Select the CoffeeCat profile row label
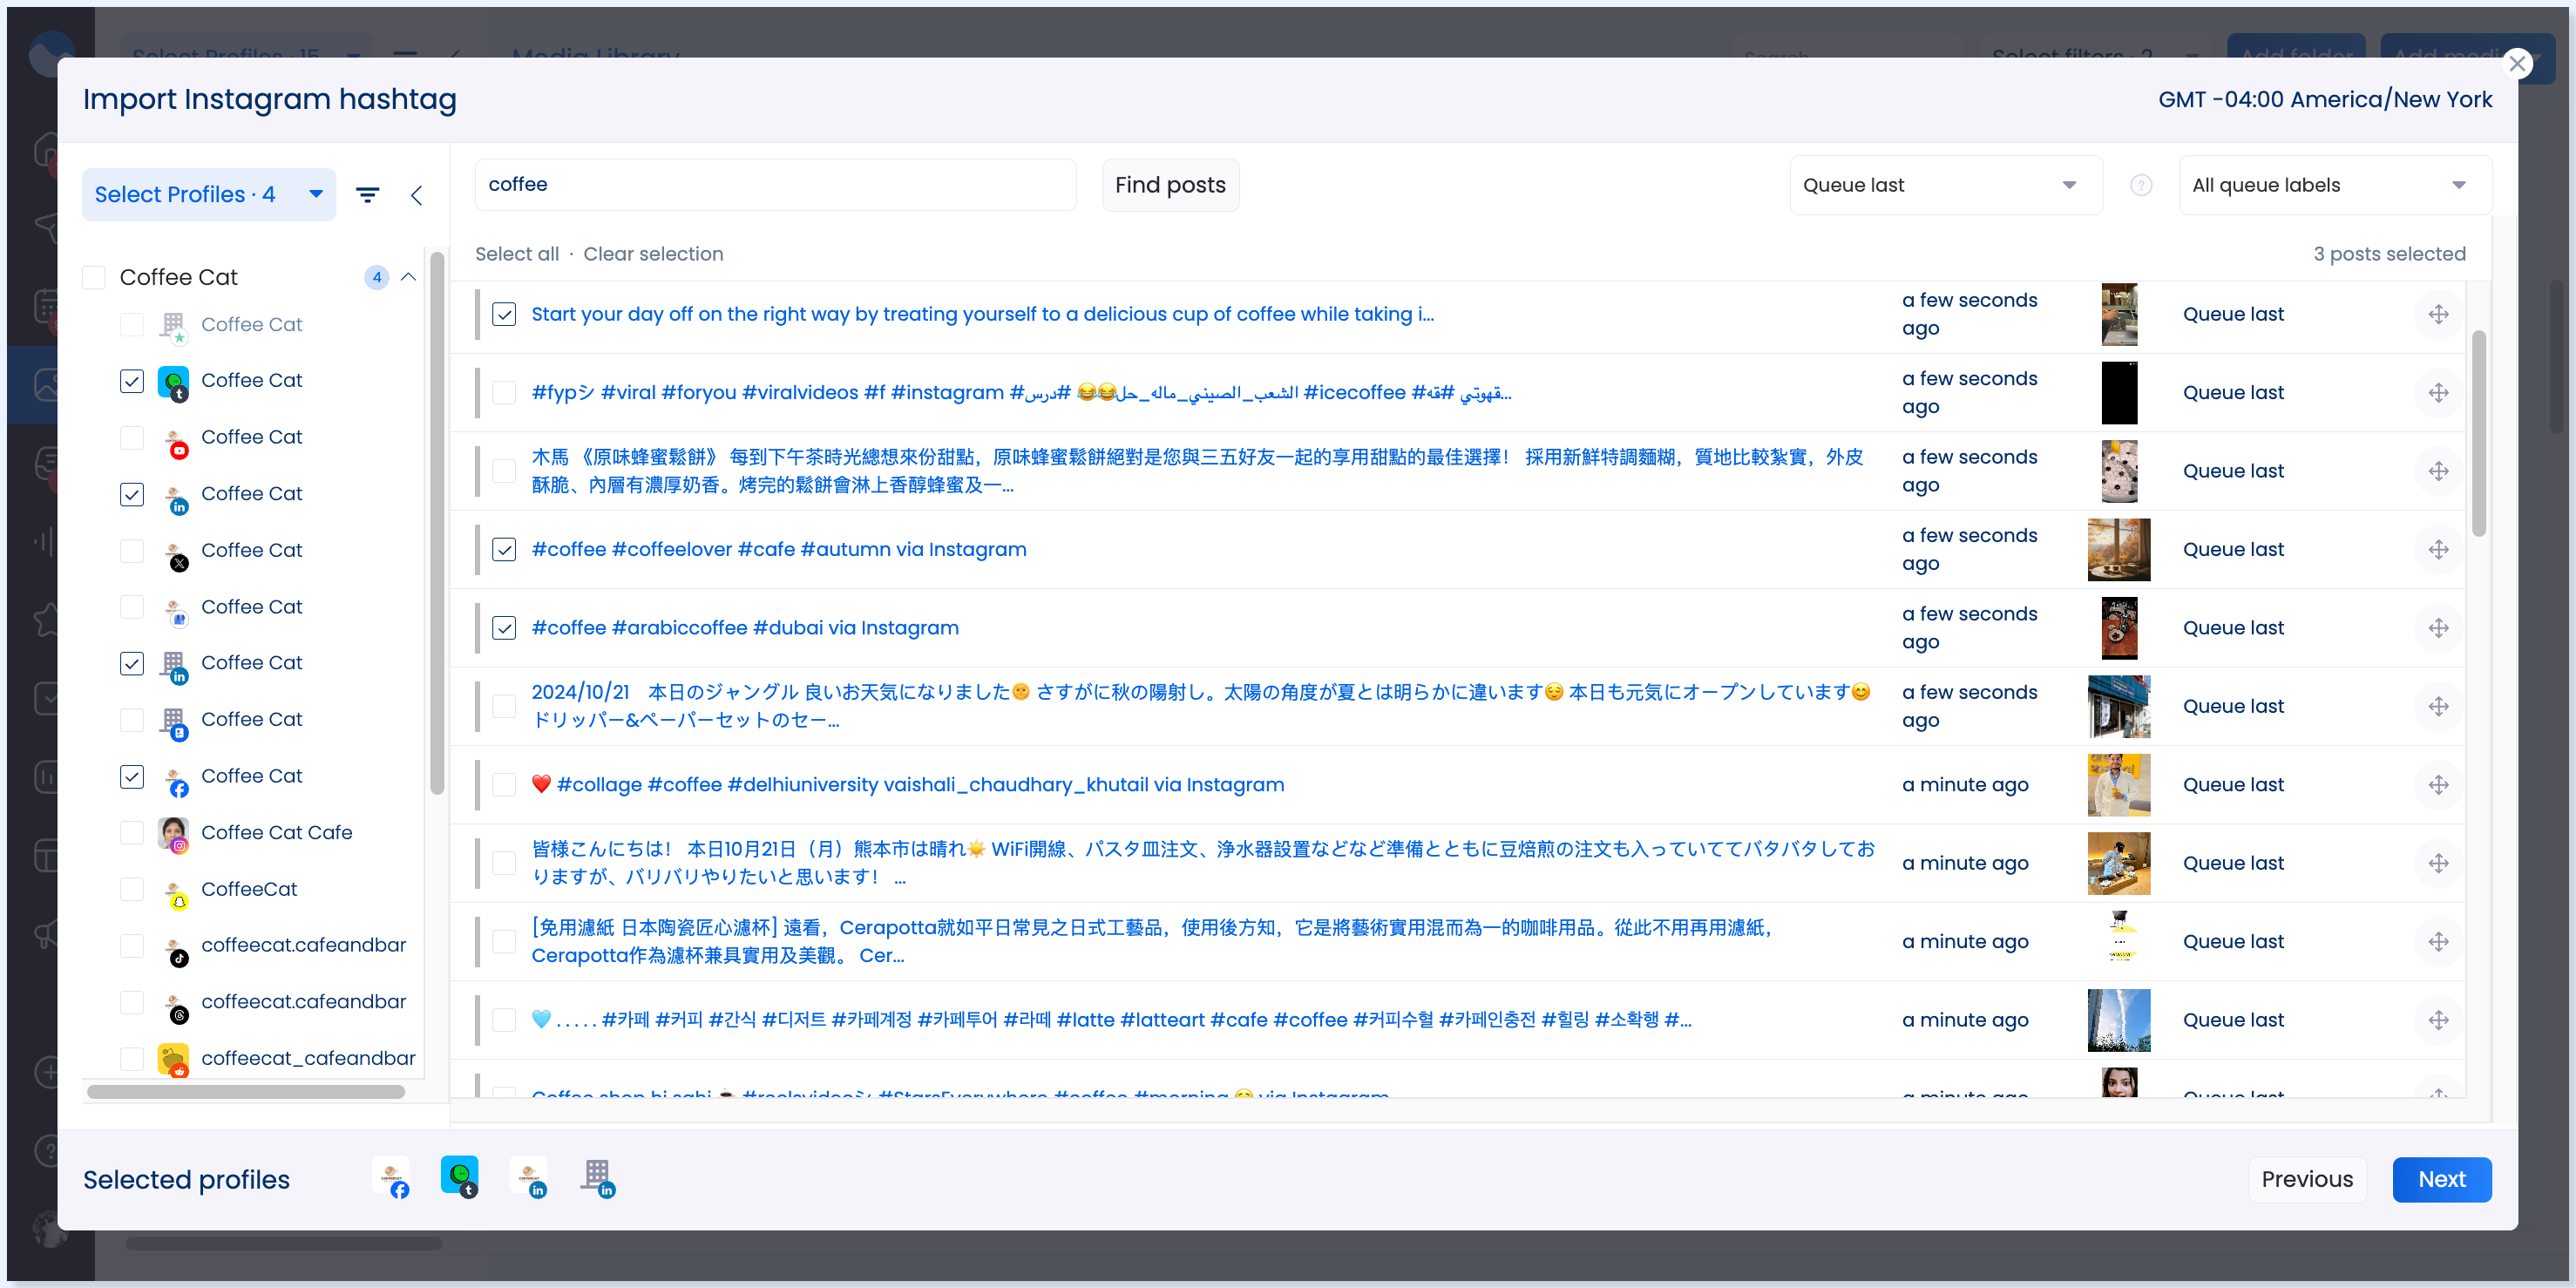This screenshot has width=2576, height=1288. click(249, 890)
